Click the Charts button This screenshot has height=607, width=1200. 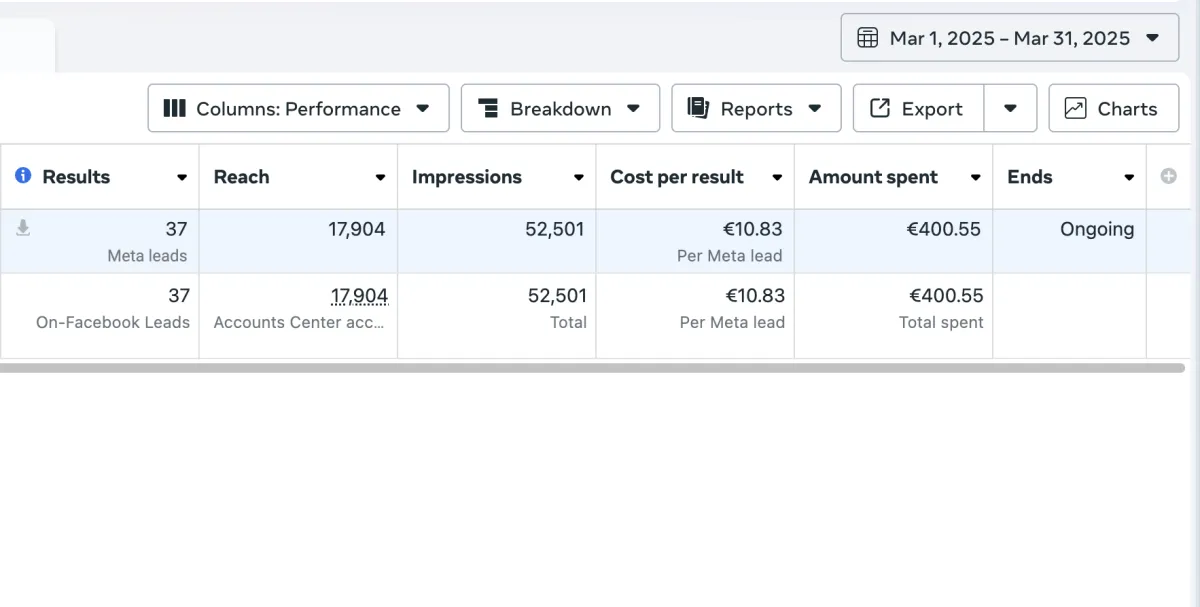[1110, 108]
